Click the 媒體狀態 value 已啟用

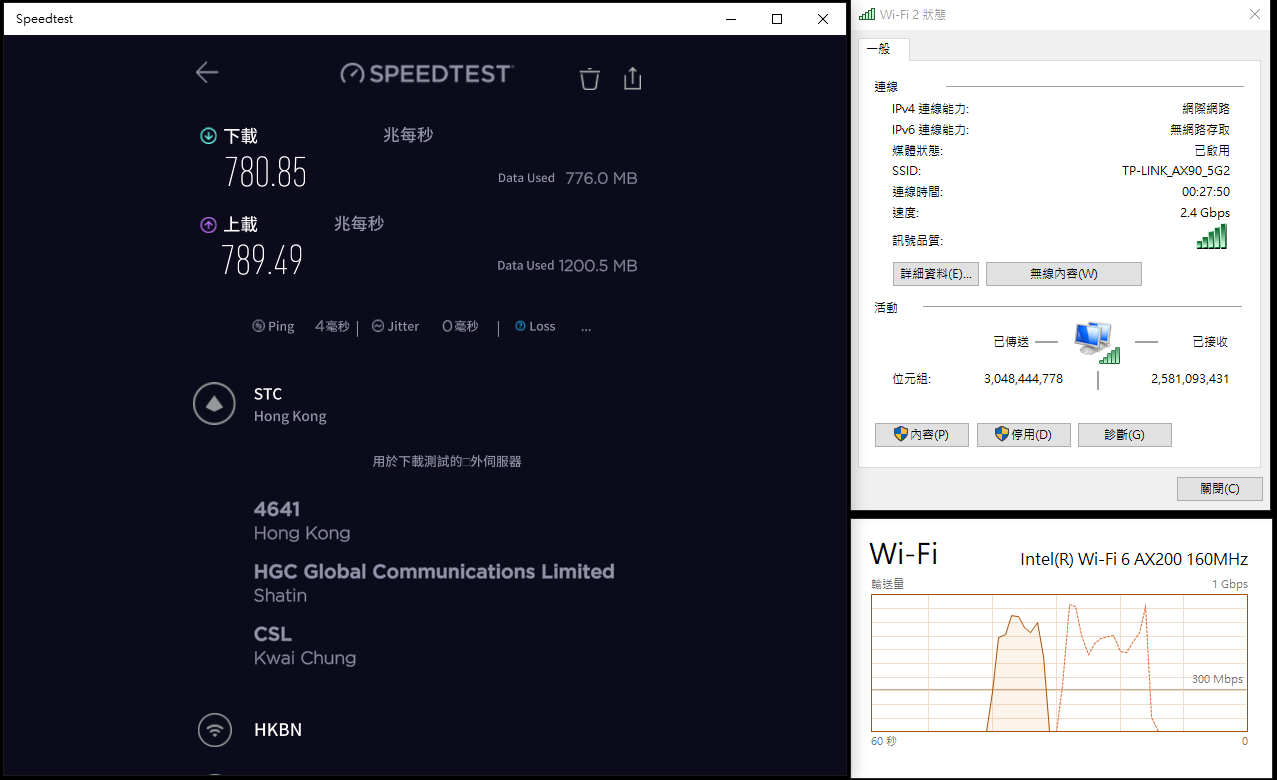tap(1212, 150)
